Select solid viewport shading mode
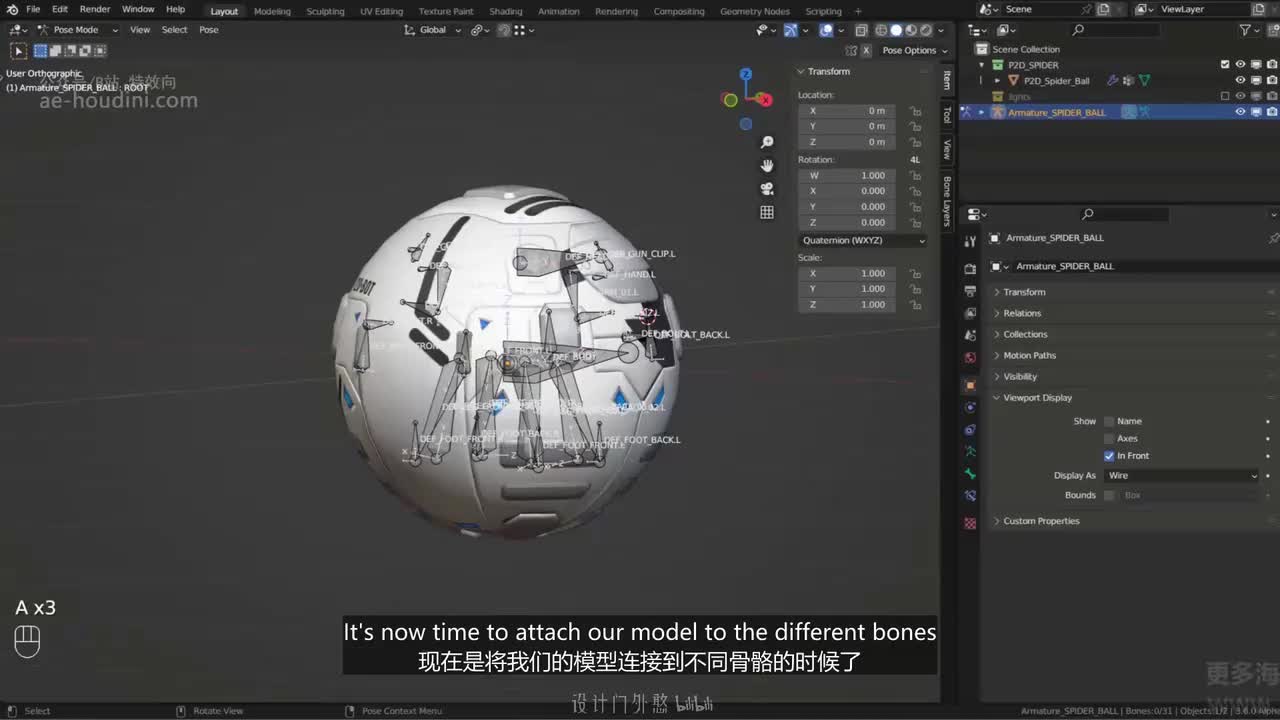 896,30
